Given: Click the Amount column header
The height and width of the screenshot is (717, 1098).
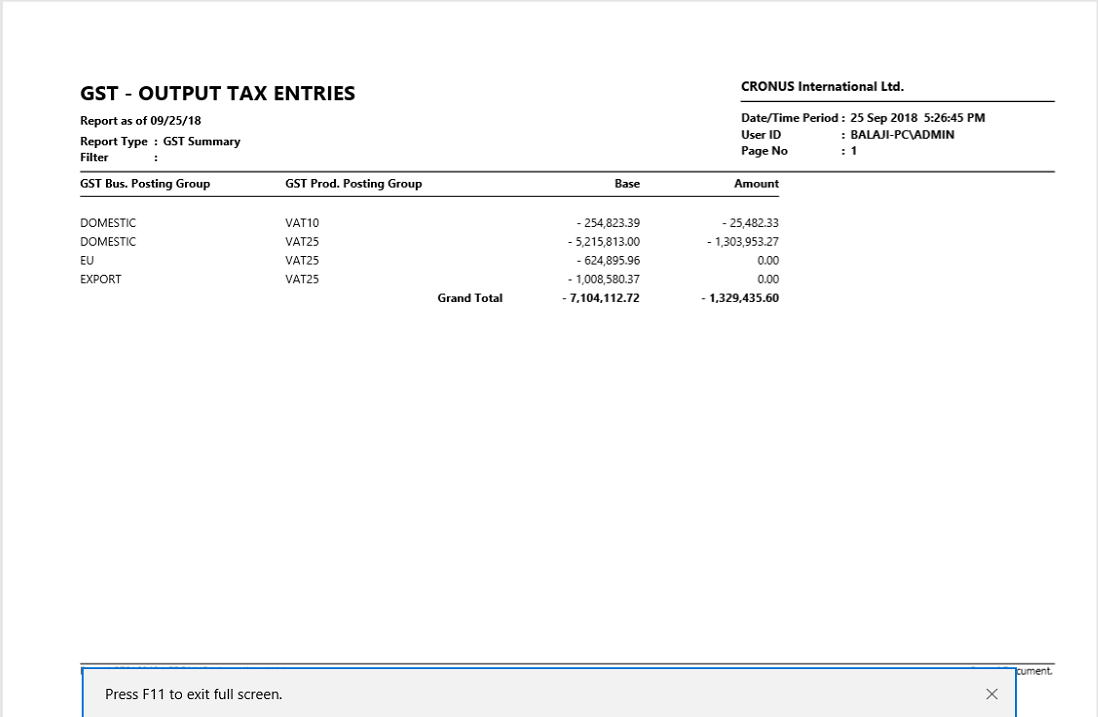Looking at the screenshot, I should [756, 183].
